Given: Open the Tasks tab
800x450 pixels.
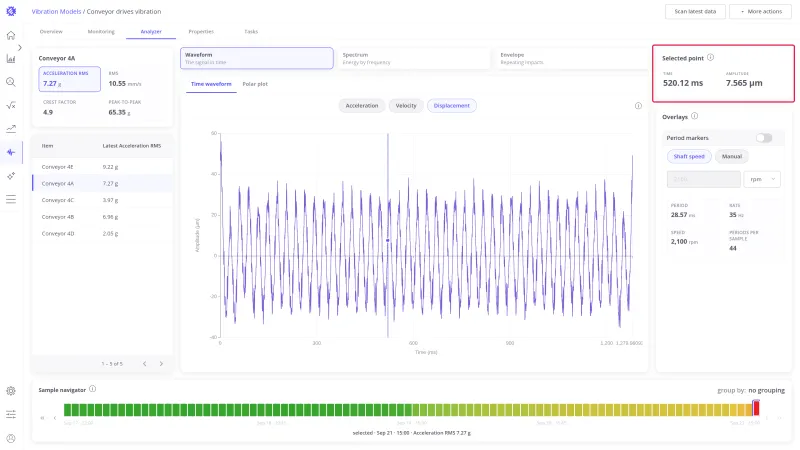Looking at the screenshot, I should tap(251, 32).
